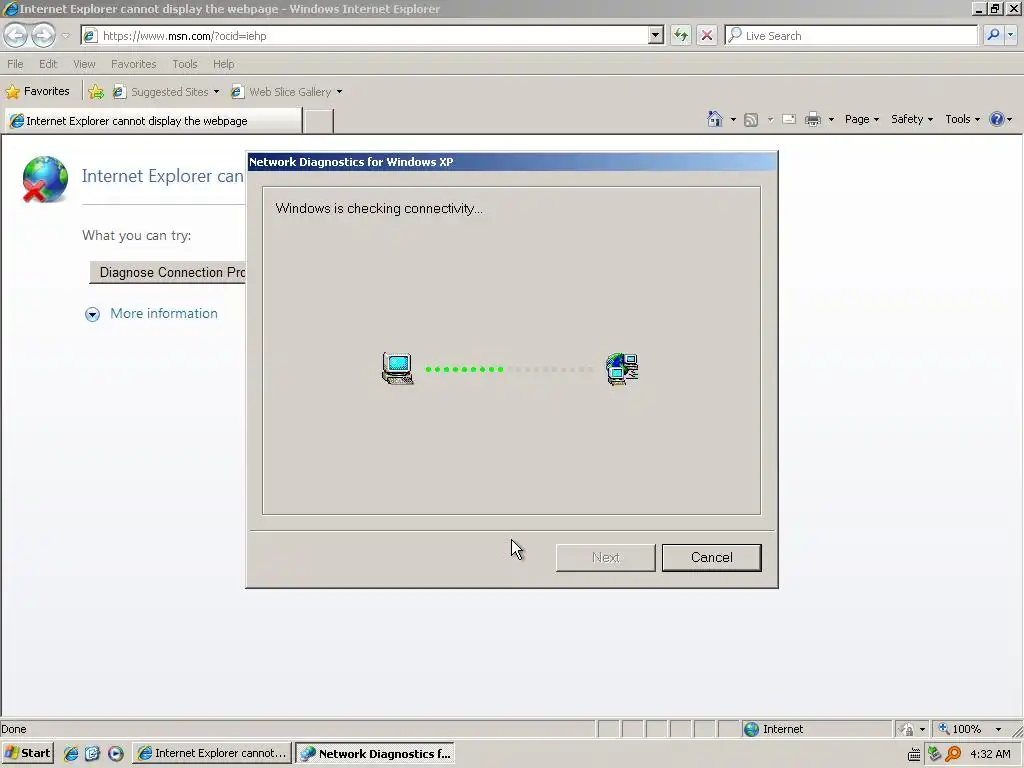
Task: Click the Protected Mode lock icon in status bar
Action: point(906,729)
